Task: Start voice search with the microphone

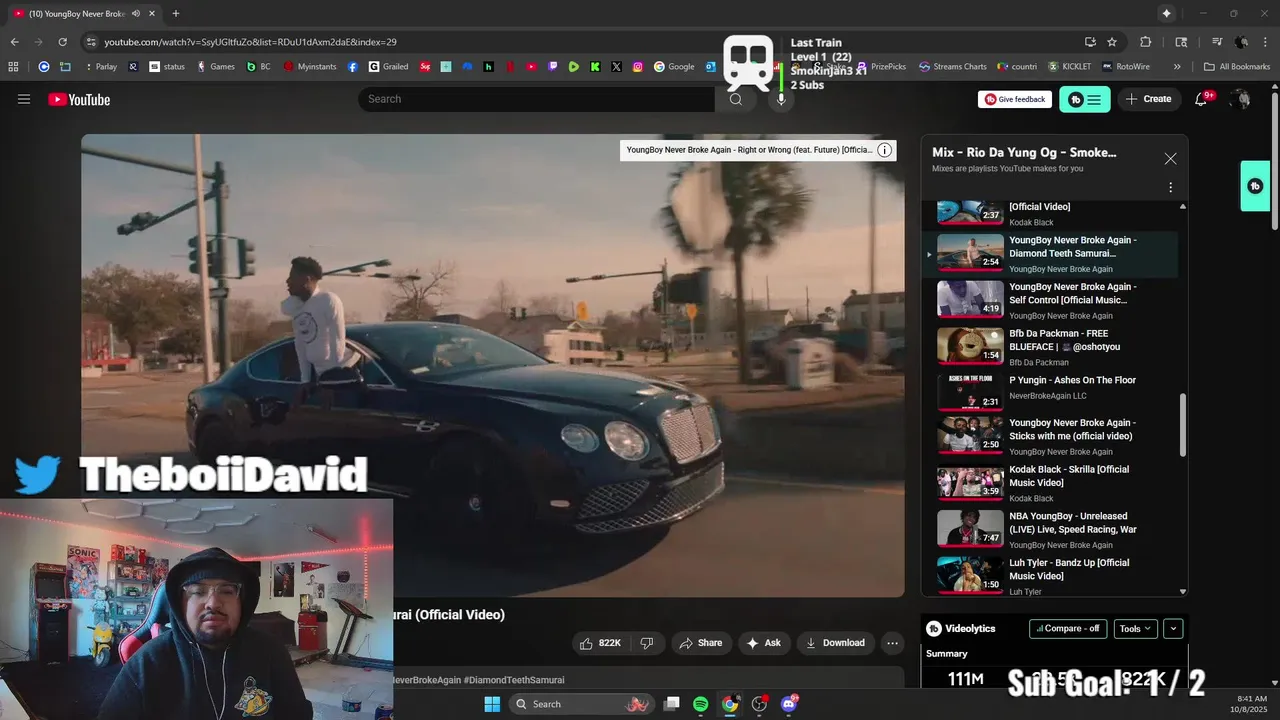Action: [x=781, y=99]
